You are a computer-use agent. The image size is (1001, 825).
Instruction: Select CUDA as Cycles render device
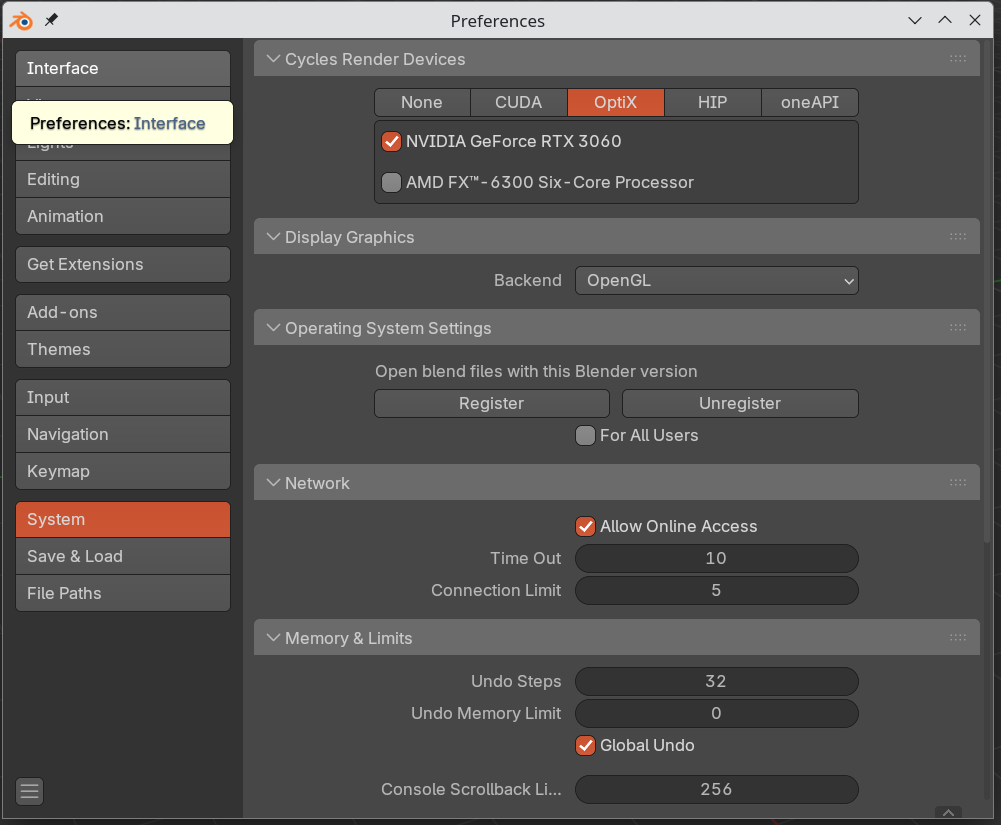[519, 102]
